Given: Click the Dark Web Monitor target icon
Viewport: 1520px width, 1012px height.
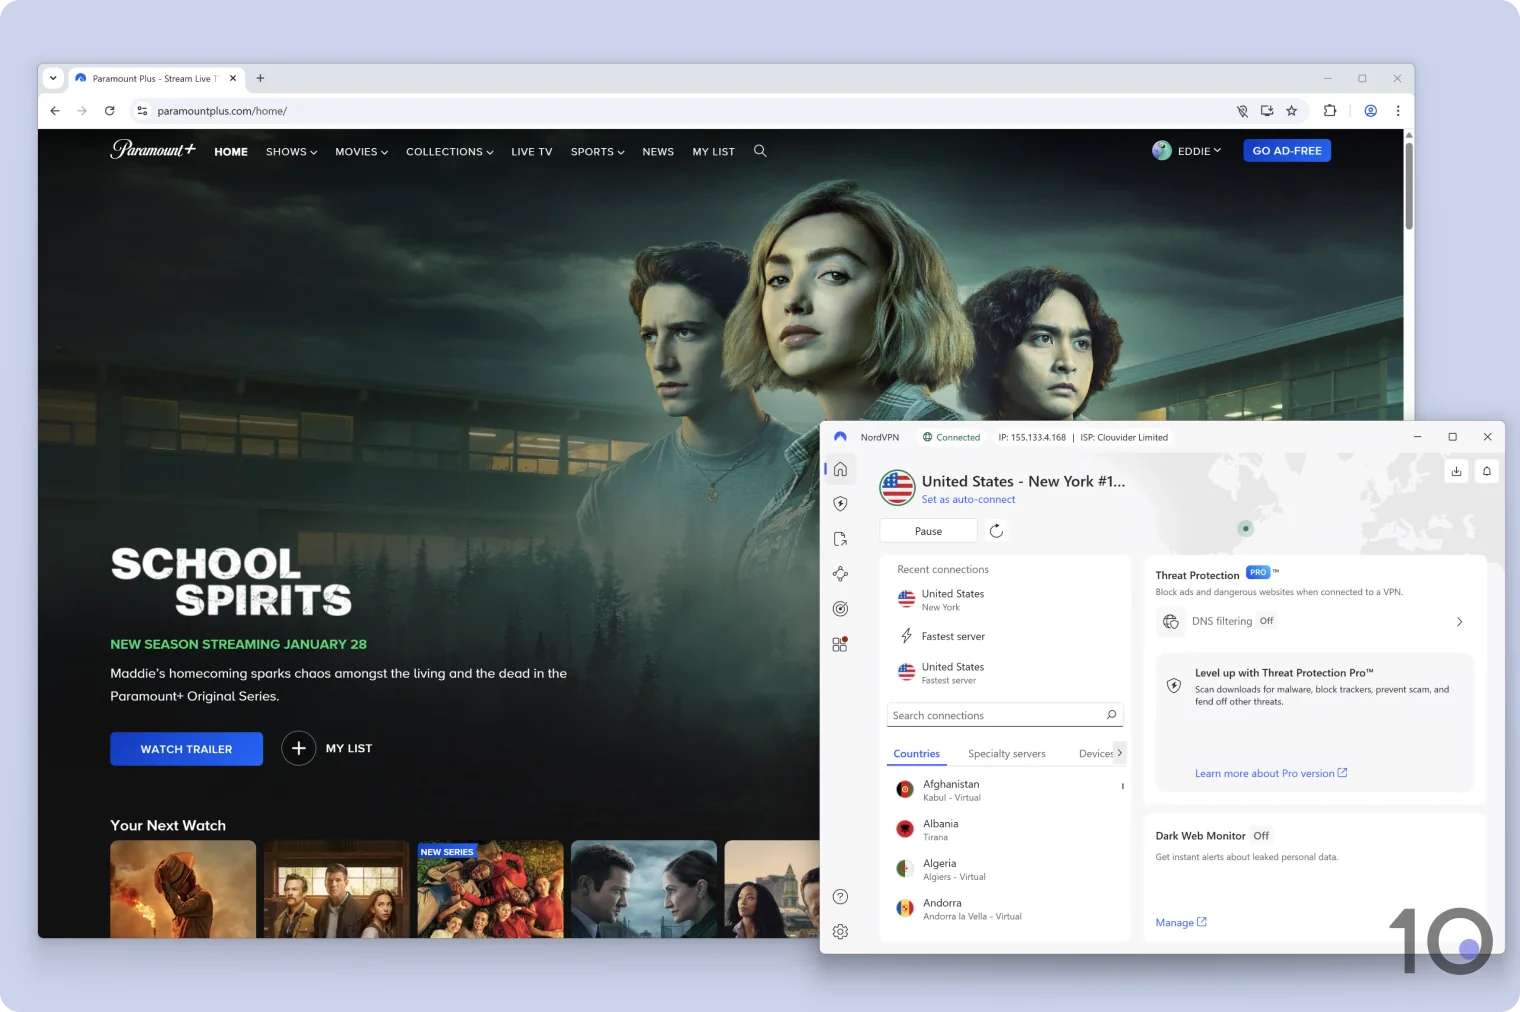Looking at the screenshot, I should pos(841,608).
